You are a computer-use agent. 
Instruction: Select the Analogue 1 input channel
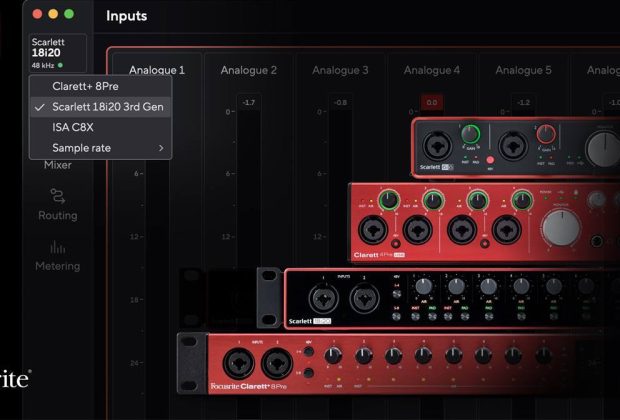click(157, 70)
